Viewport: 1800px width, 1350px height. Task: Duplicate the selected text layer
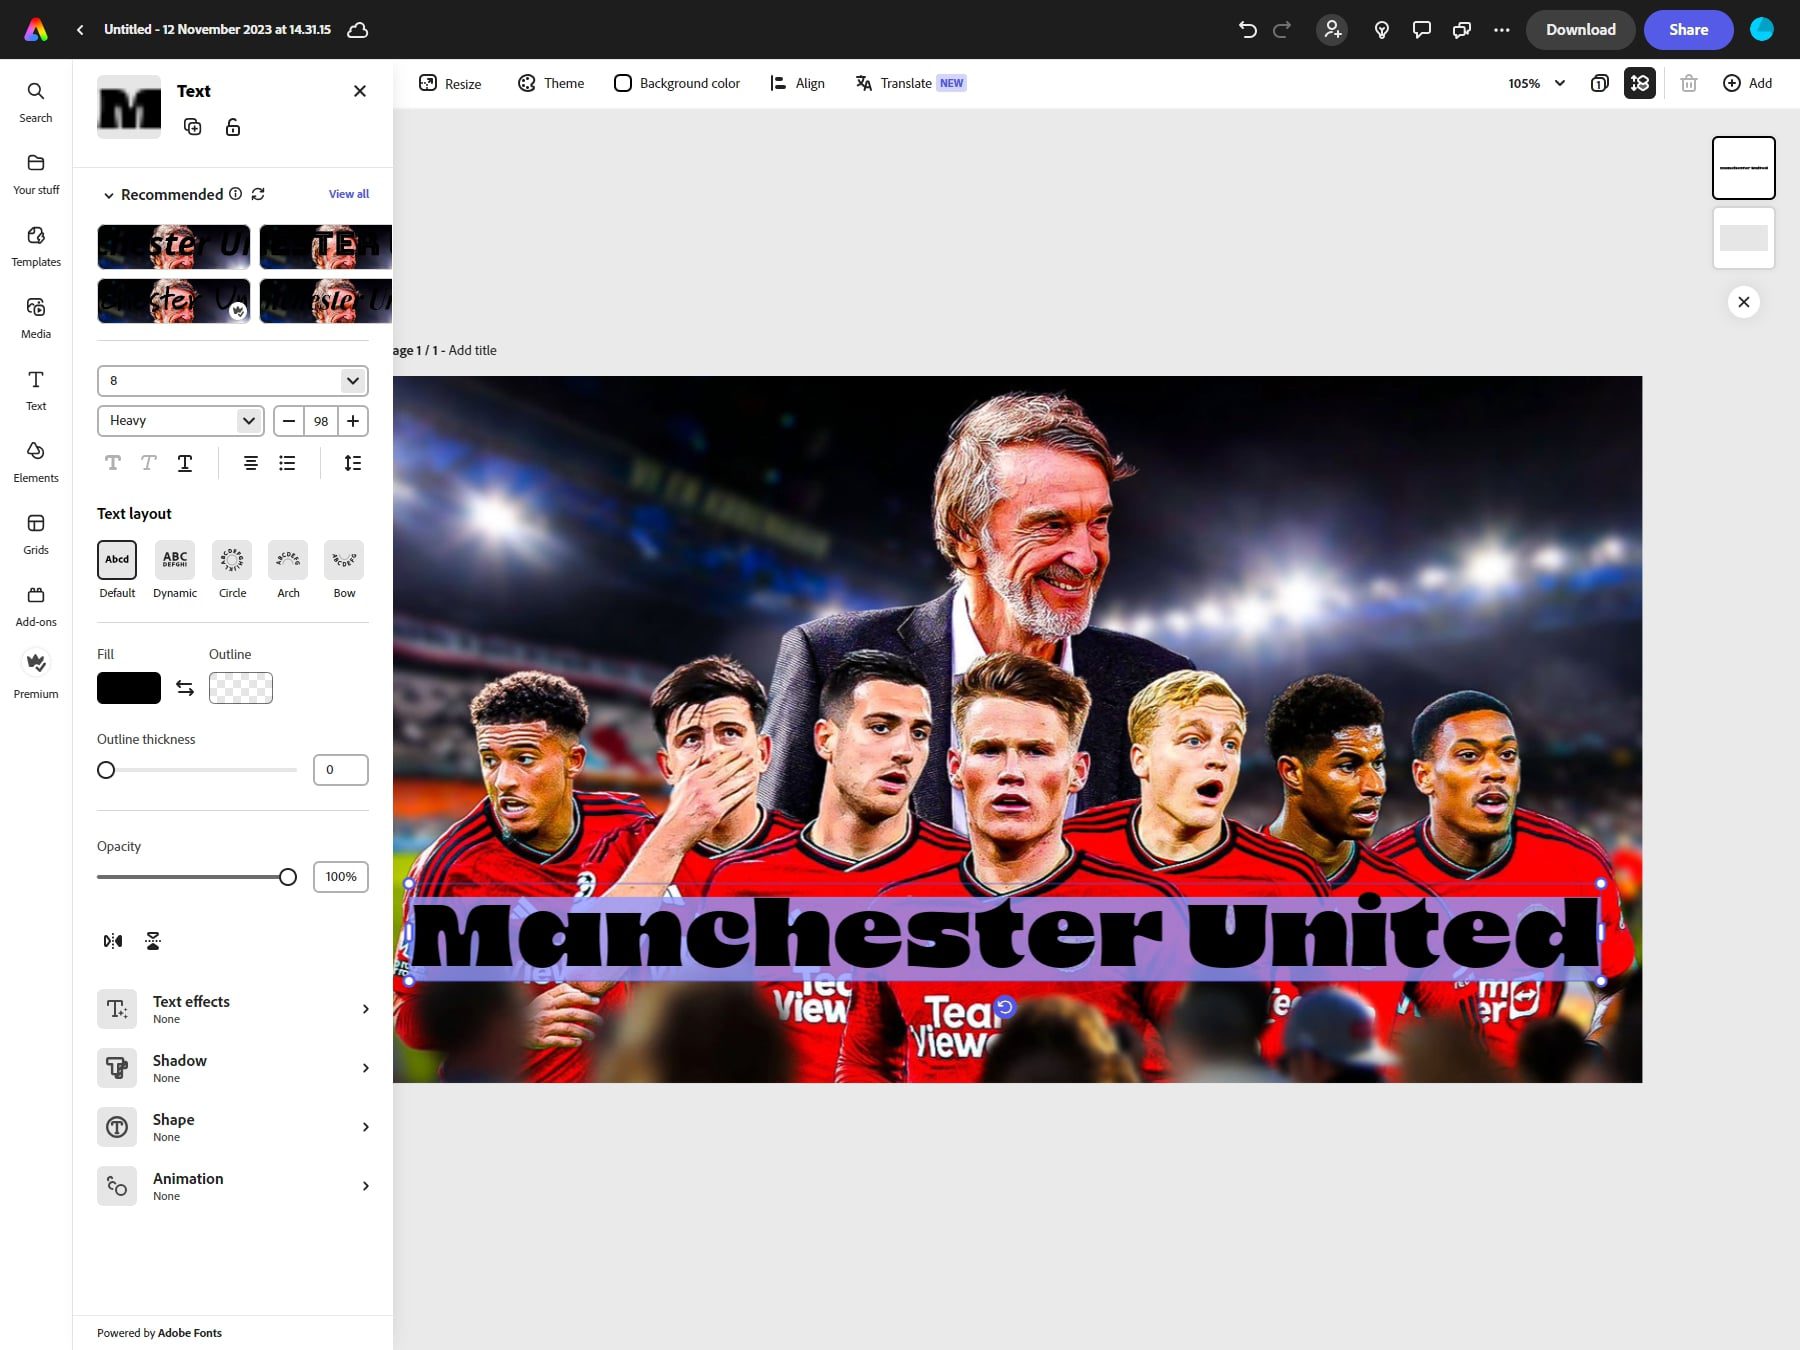pyautogui.click(x=193, y=127)
